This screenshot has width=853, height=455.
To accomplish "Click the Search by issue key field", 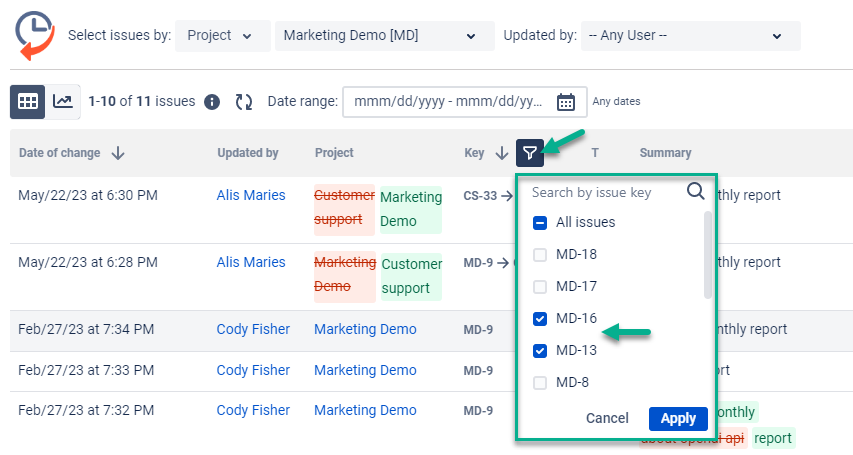I will point(605,192).
